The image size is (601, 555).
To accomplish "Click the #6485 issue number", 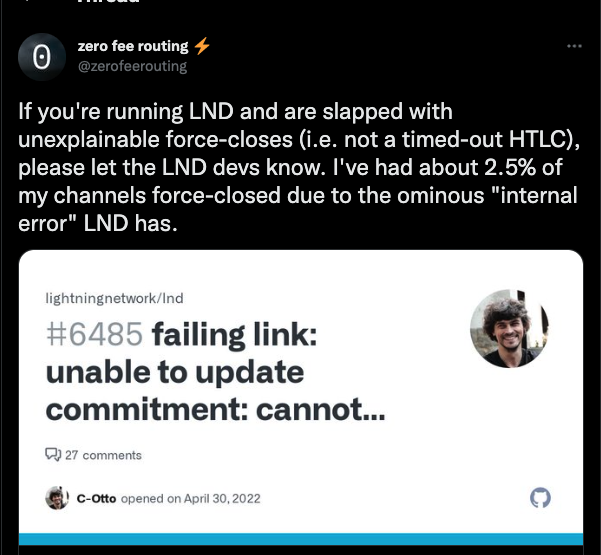I will click(94, 334).
